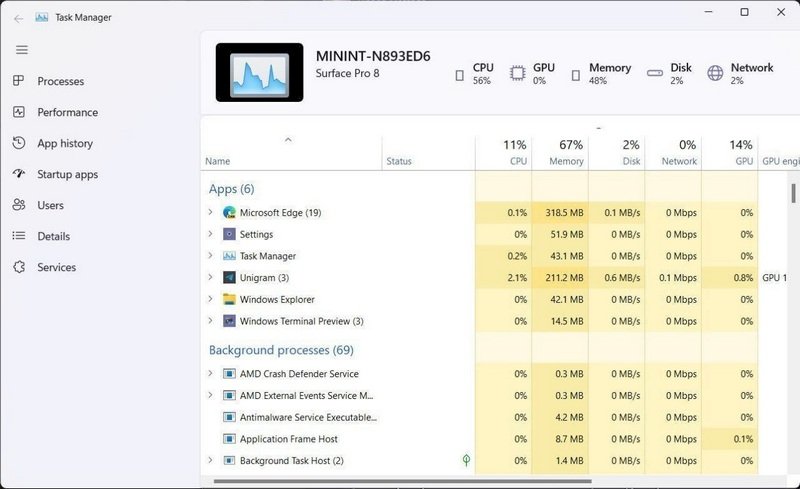Click the Microsoft Edge app icon

229,212
